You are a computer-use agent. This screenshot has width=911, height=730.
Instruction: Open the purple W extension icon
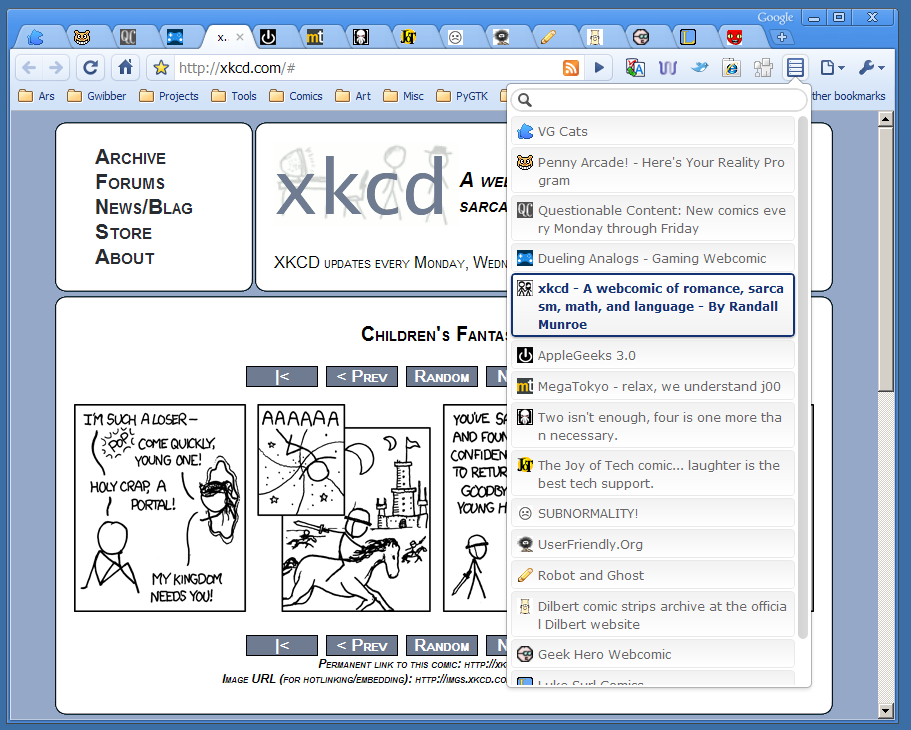668,68
